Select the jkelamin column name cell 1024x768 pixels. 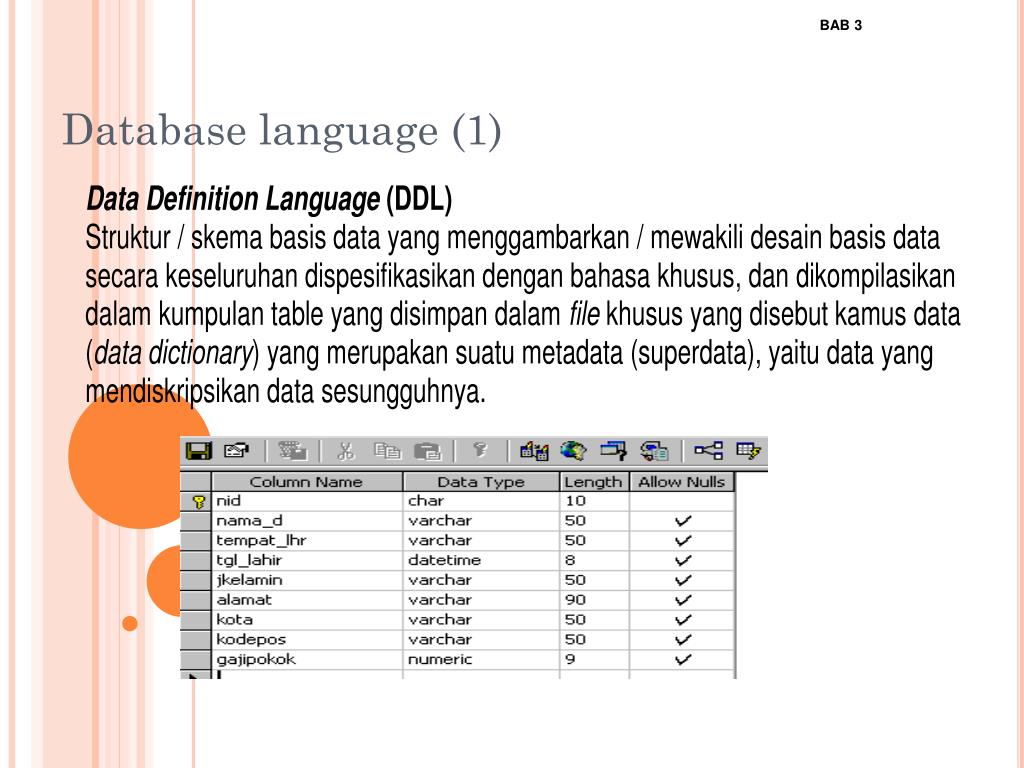(x=307, y=580)
